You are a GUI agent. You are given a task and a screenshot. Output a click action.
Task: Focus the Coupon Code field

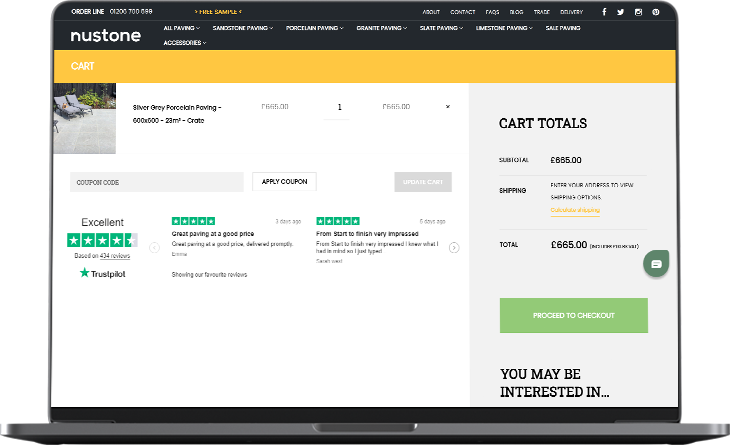coord(156,182)
